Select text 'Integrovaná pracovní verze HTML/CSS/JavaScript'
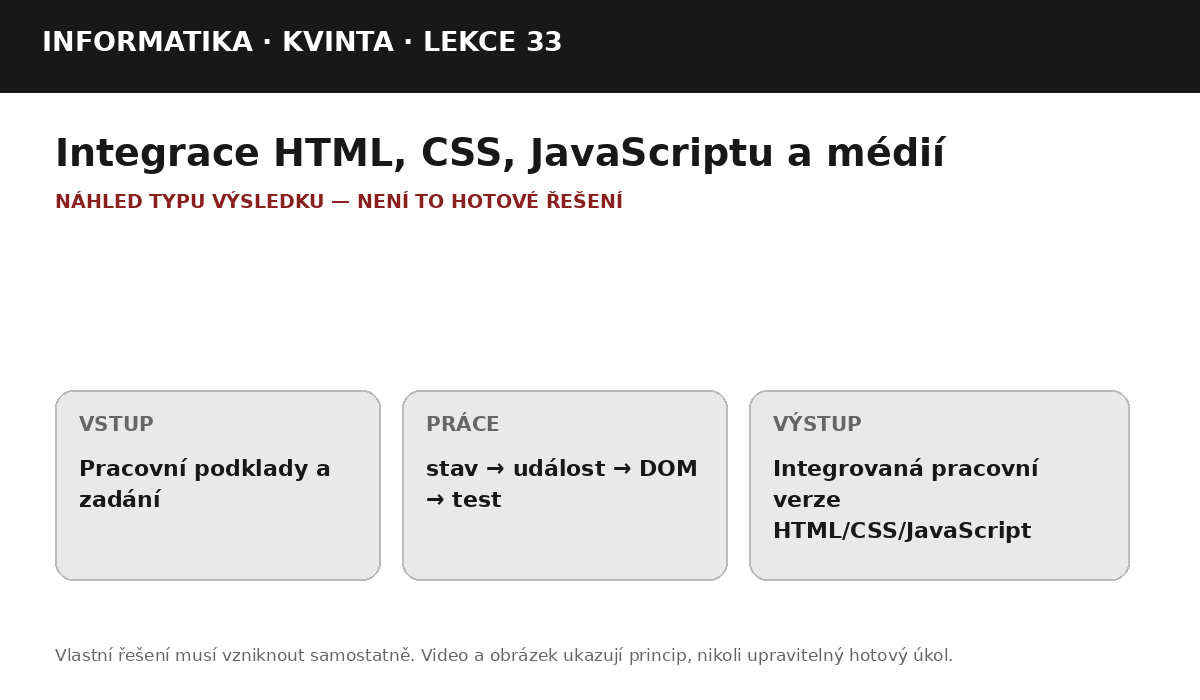Image resolution: width=1200 pixels, height=700 pixels. pyautogui.click(x=906, y=500)
